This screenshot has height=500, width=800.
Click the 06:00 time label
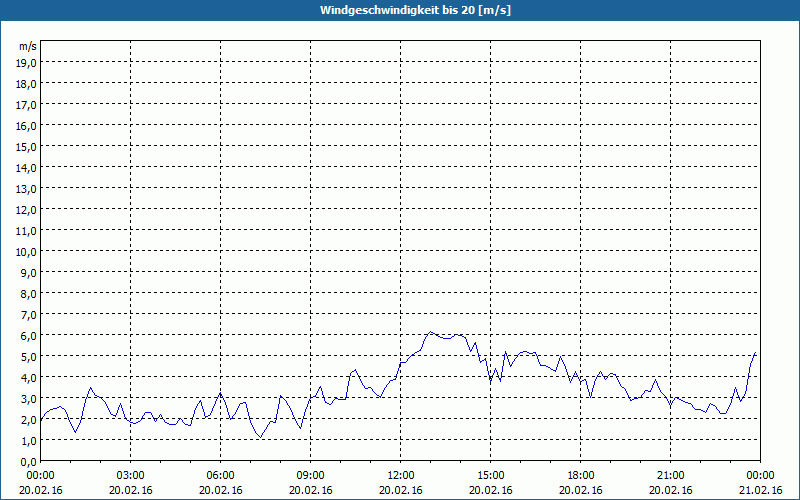220,476
